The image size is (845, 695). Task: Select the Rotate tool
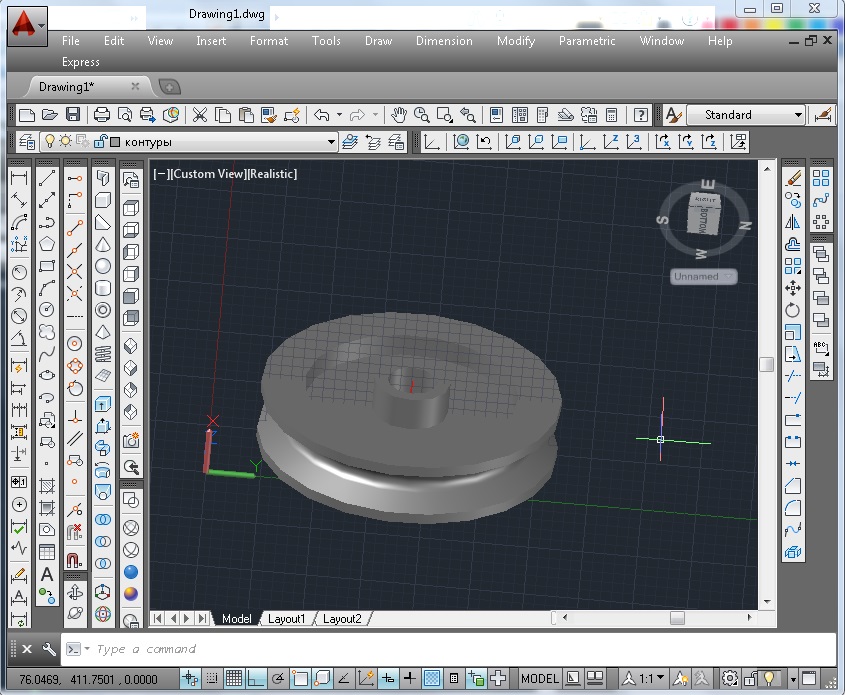click(793, 310)
